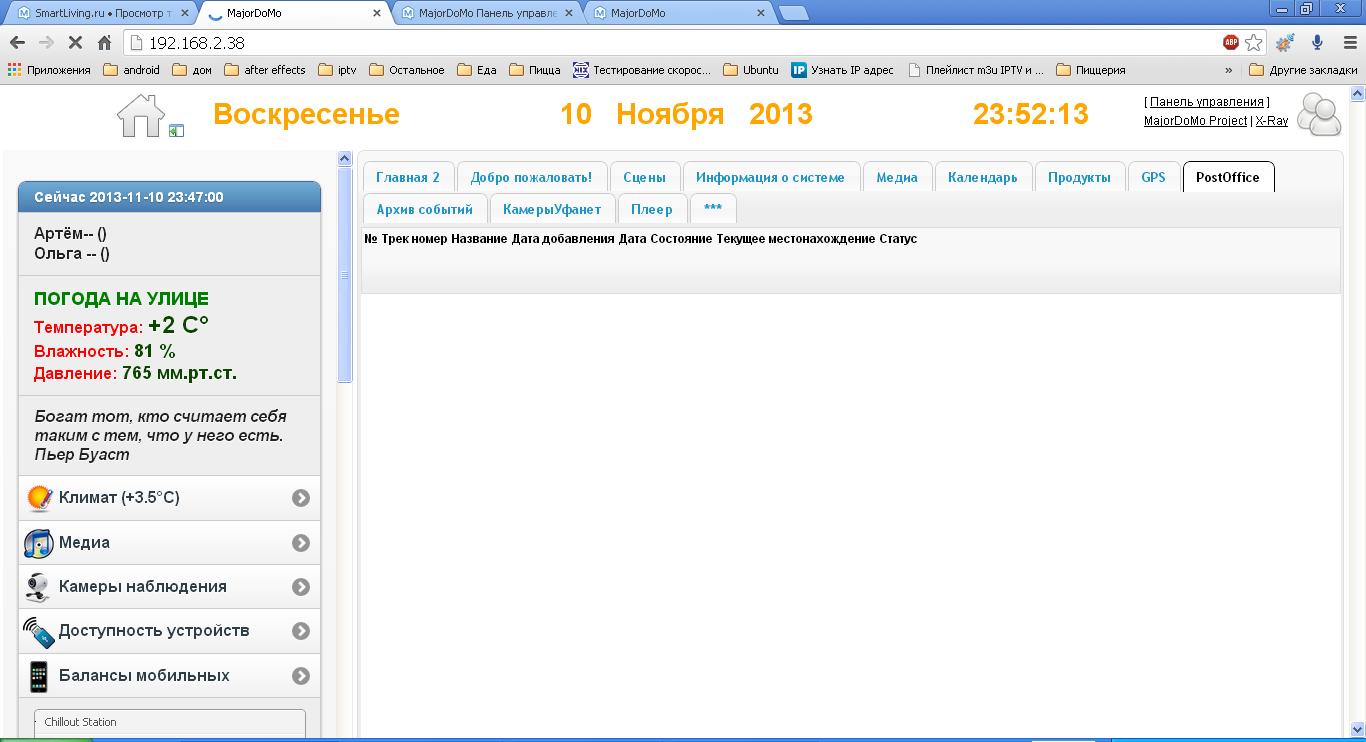Click the MajorDoMo home house icon

(140, 115)
